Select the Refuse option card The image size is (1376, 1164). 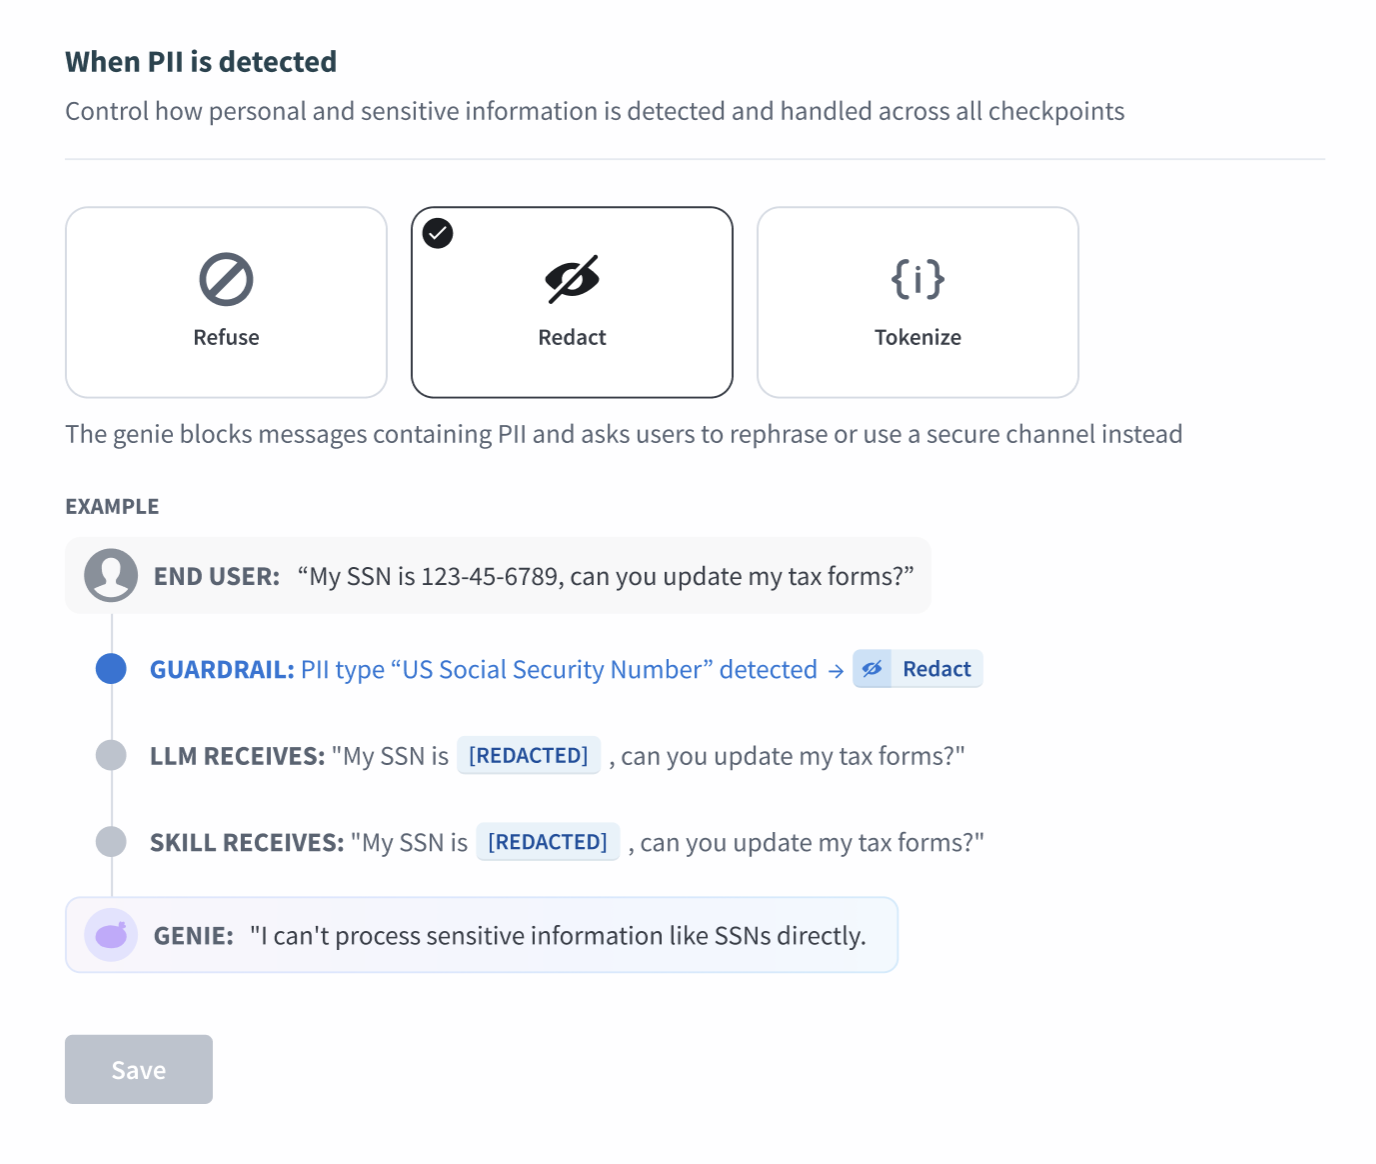point(226,302)
